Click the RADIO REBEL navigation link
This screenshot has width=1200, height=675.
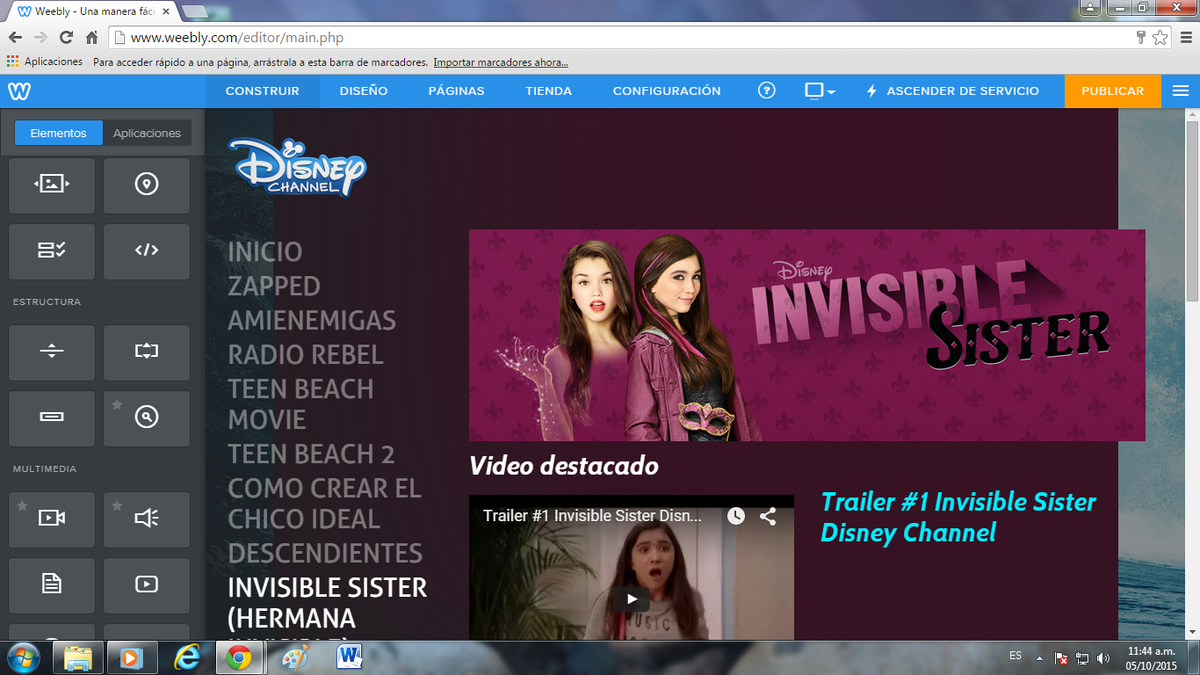pos(306,355)
